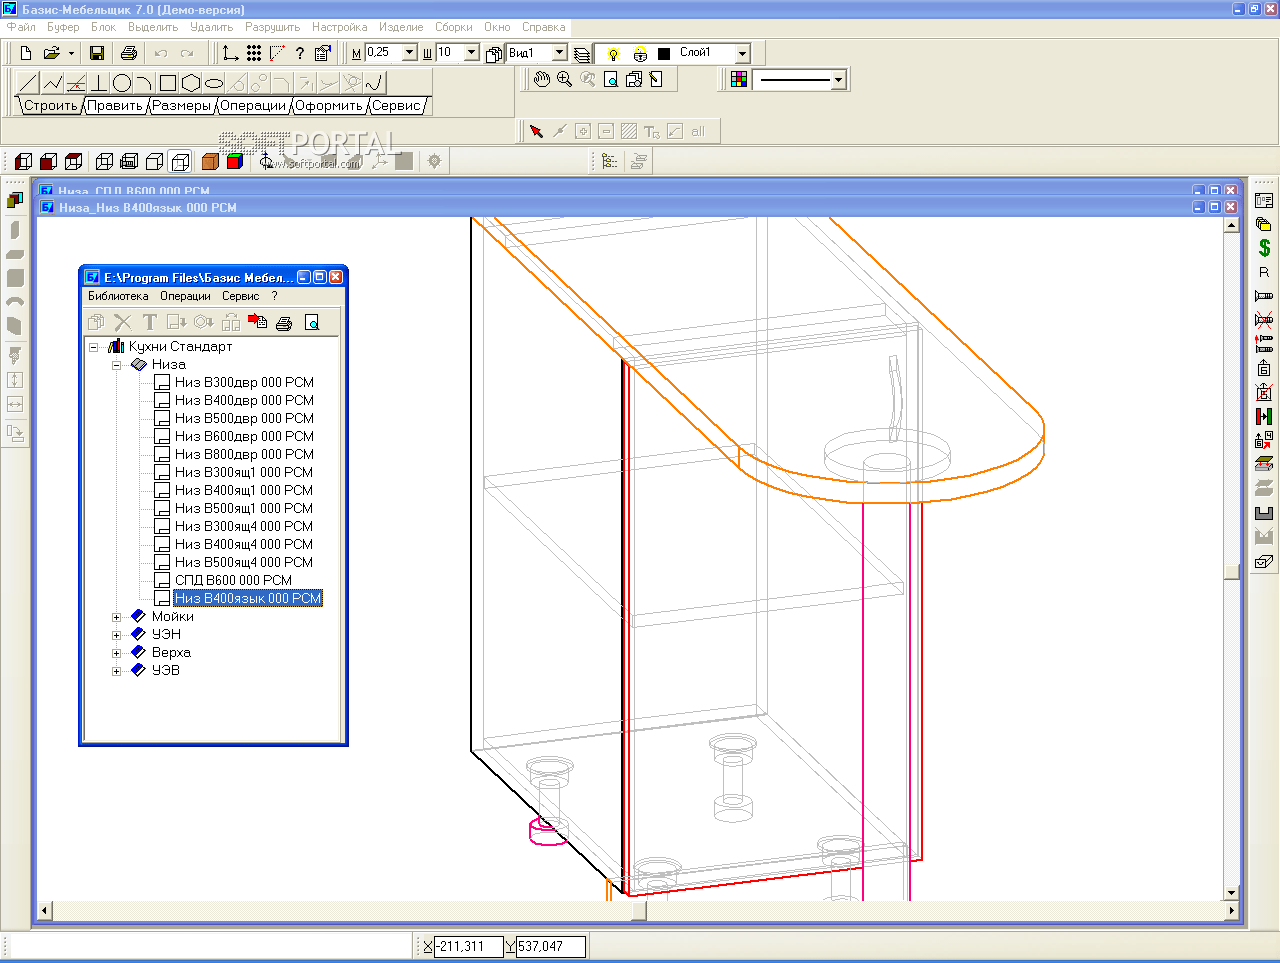Select the line segment drawing tool
Viewport: 1280px width, 963px height.
click(29, 83)
